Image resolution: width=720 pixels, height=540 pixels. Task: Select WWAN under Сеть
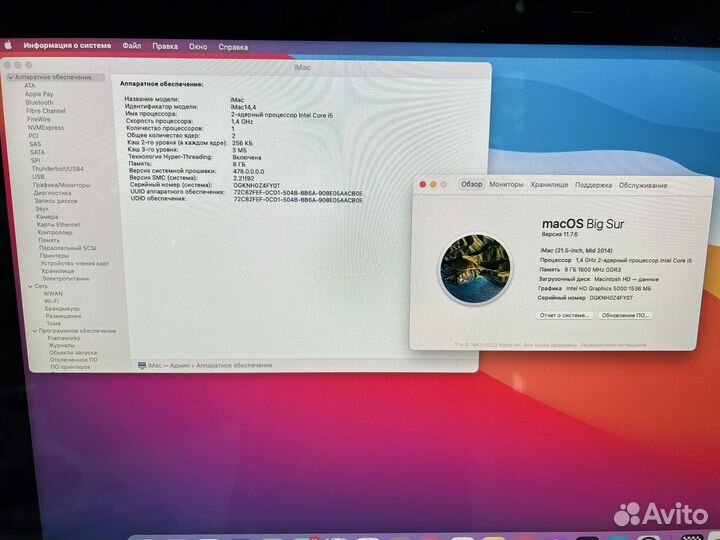point(53,294)
